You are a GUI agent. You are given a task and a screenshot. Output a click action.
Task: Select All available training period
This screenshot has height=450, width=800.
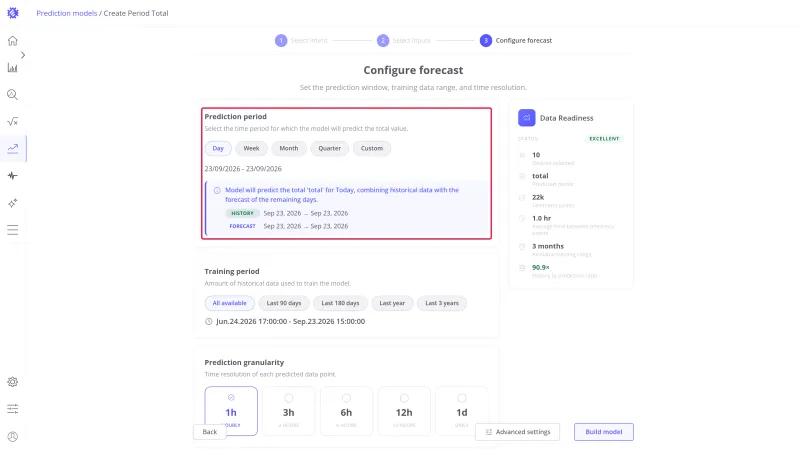(x=230, y=303)
